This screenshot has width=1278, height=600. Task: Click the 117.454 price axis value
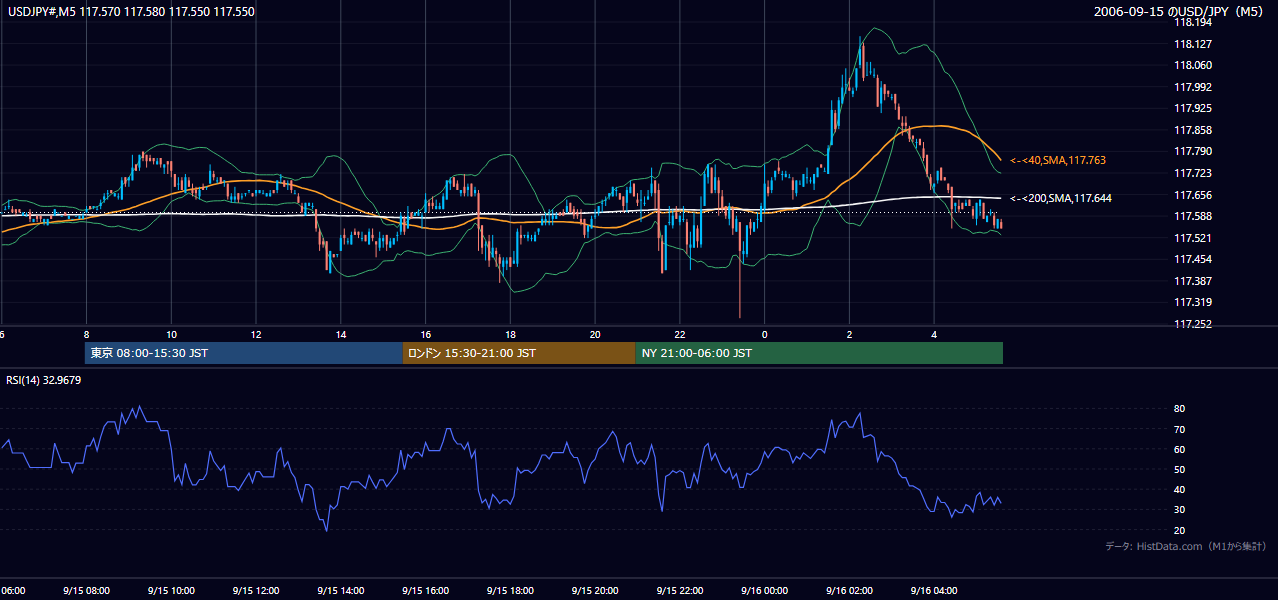1192,259
